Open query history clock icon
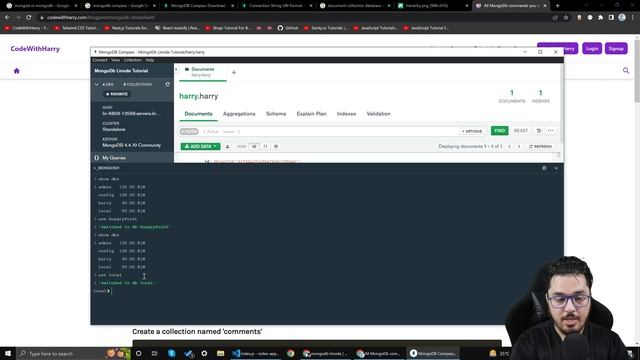Screen dimensions: 640x360 coord(538,131)
